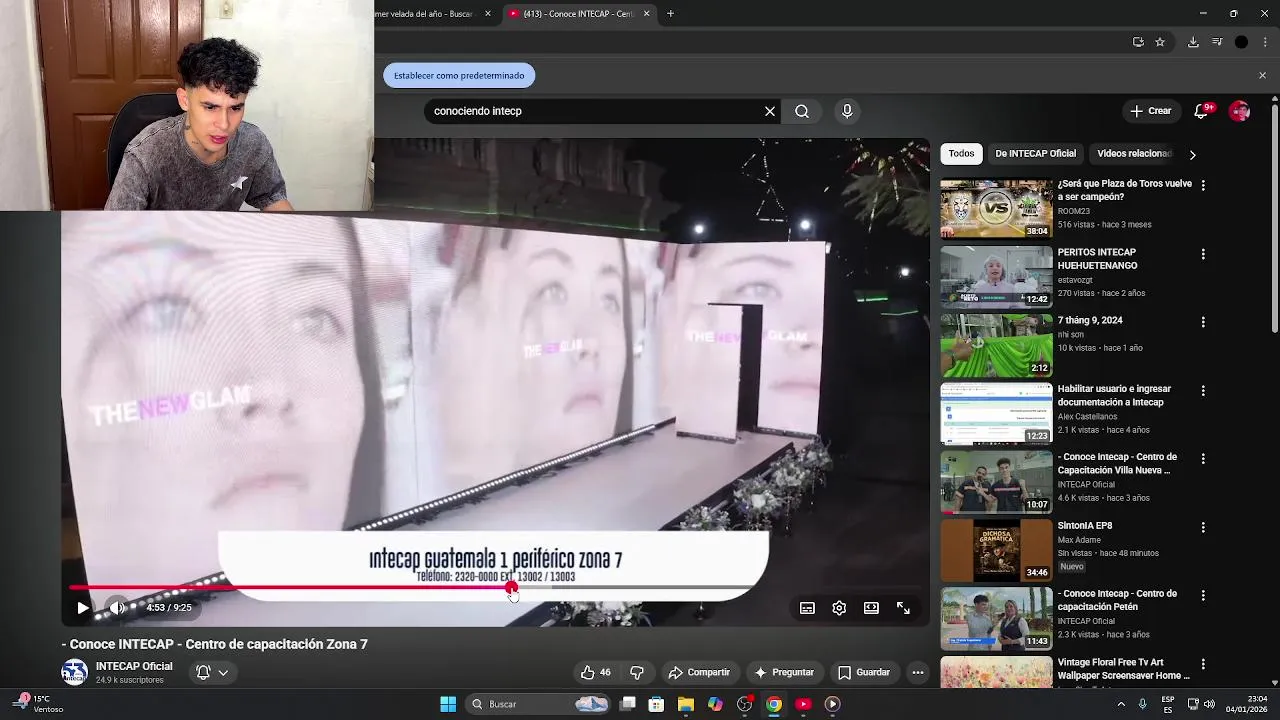Open the YouTube account avatar menu
The height and width of the screenshot is (720, 1280).
click(1240, 111)
